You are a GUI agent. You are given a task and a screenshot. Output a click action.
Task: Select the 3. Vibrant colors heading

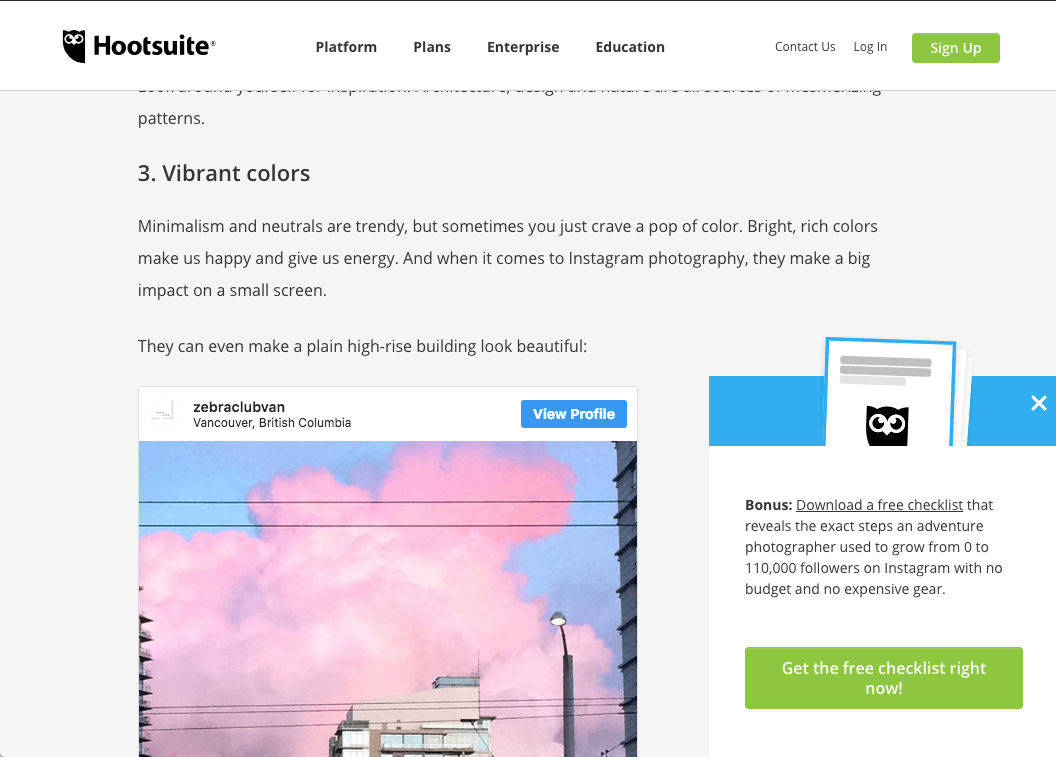coord(224,173)
